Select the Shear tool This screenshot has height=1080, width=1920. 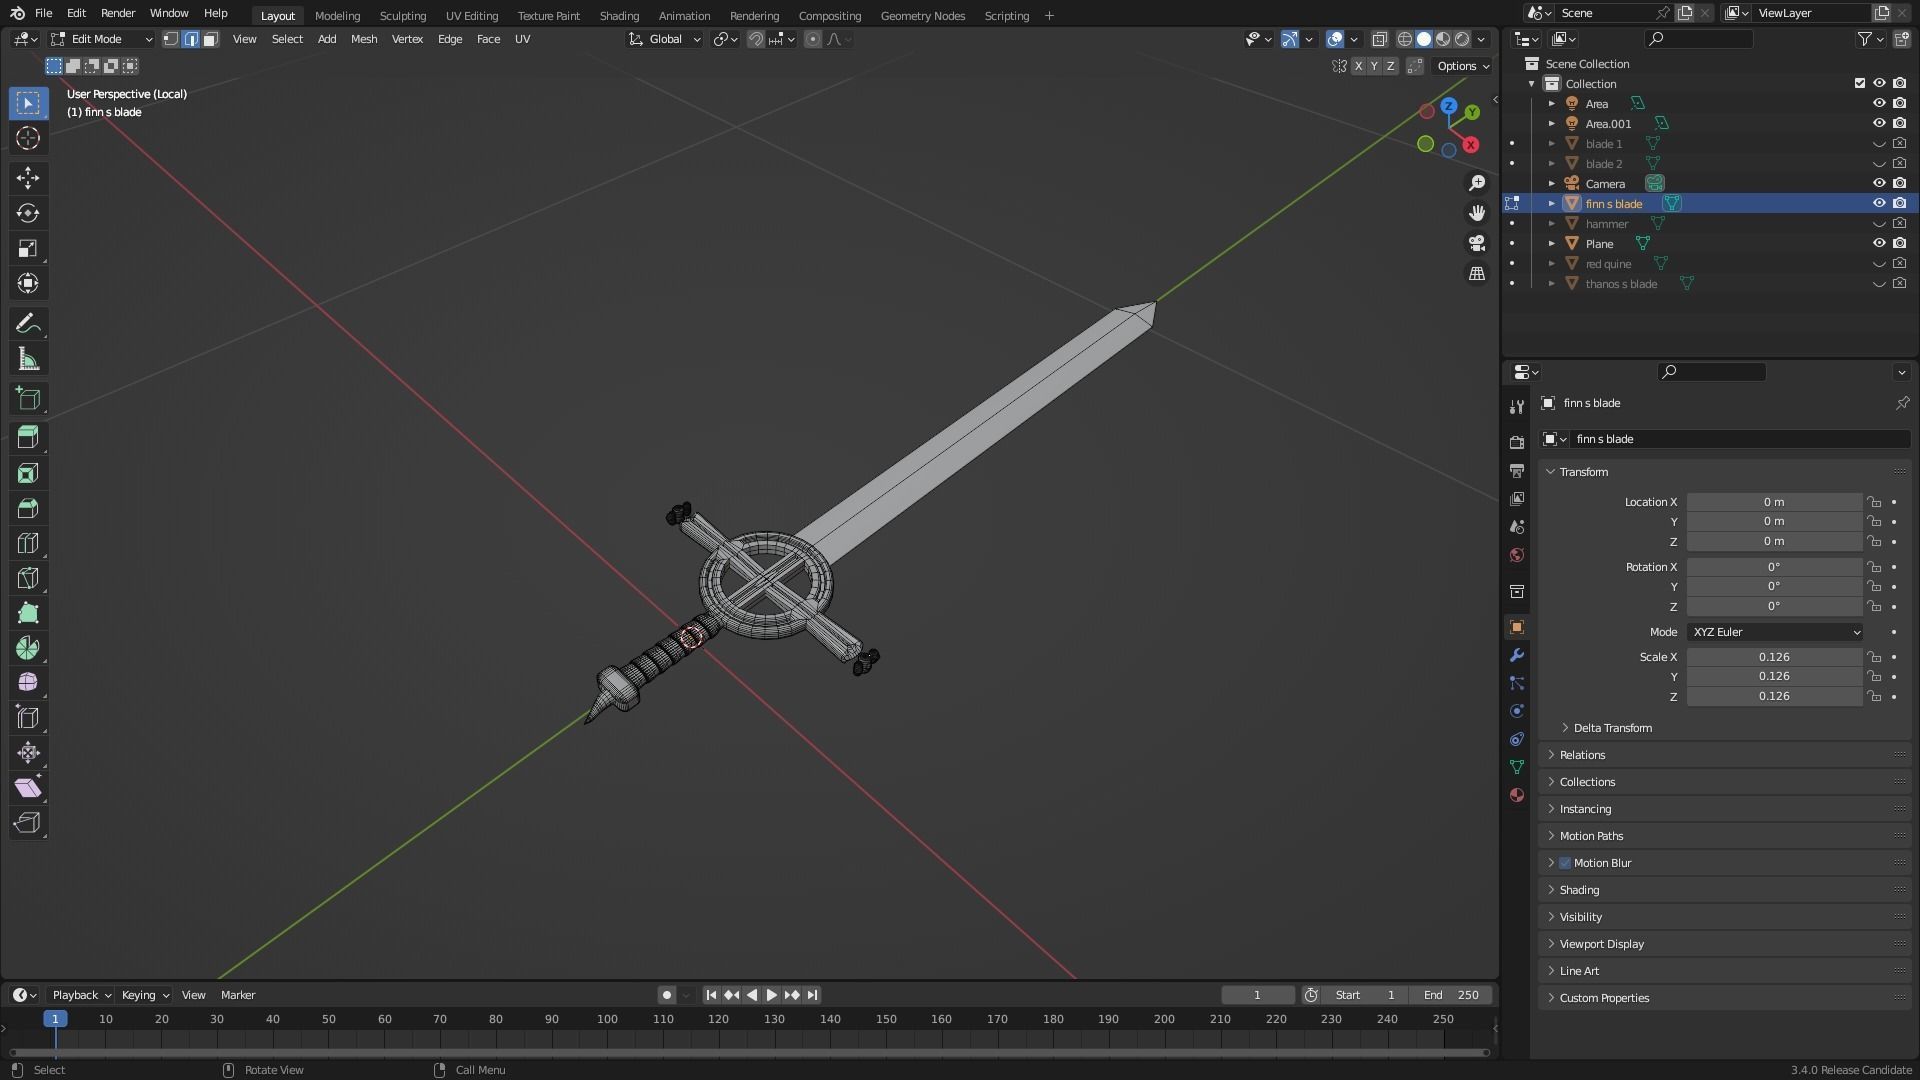[x=28, y=788]
